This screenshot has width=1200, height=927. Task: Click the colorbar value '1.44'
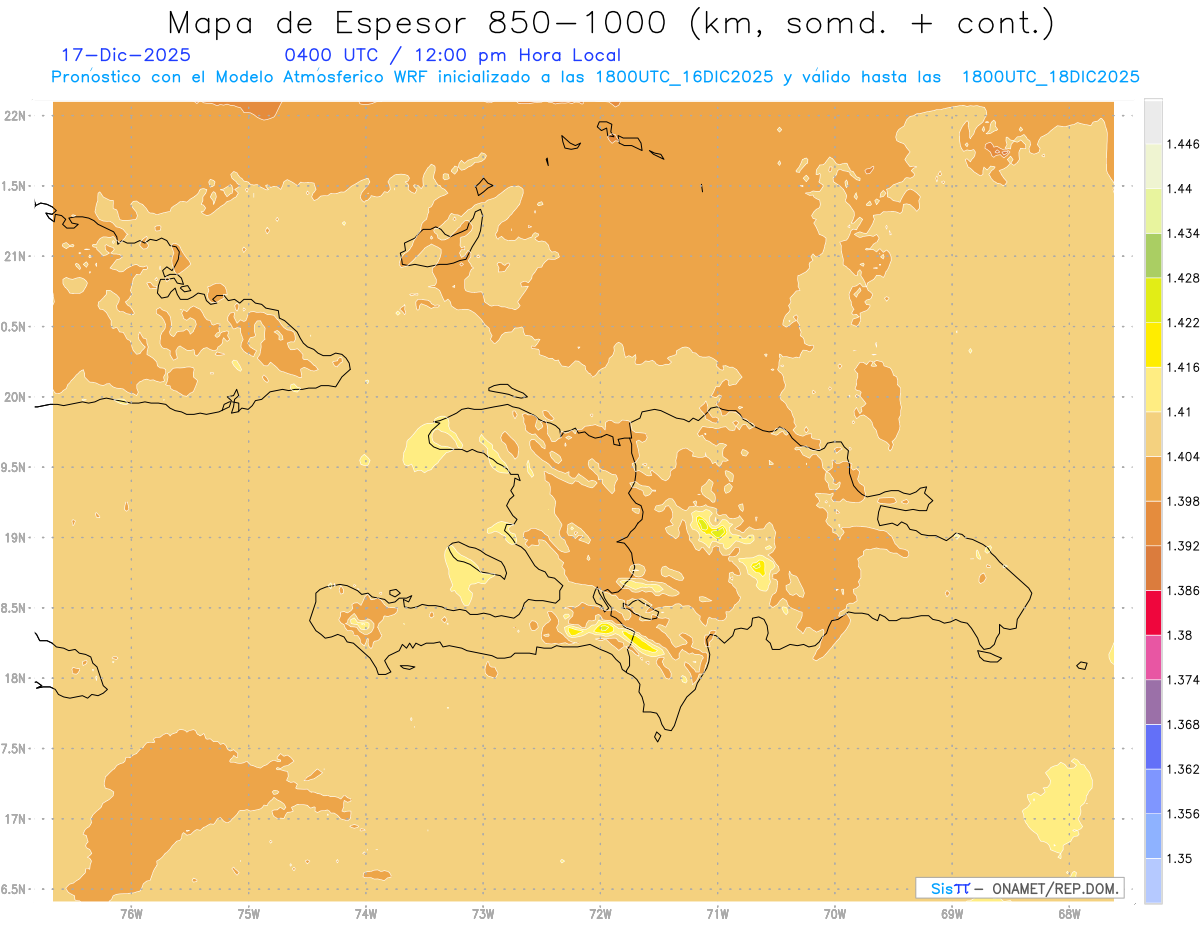pos(1179,189)
